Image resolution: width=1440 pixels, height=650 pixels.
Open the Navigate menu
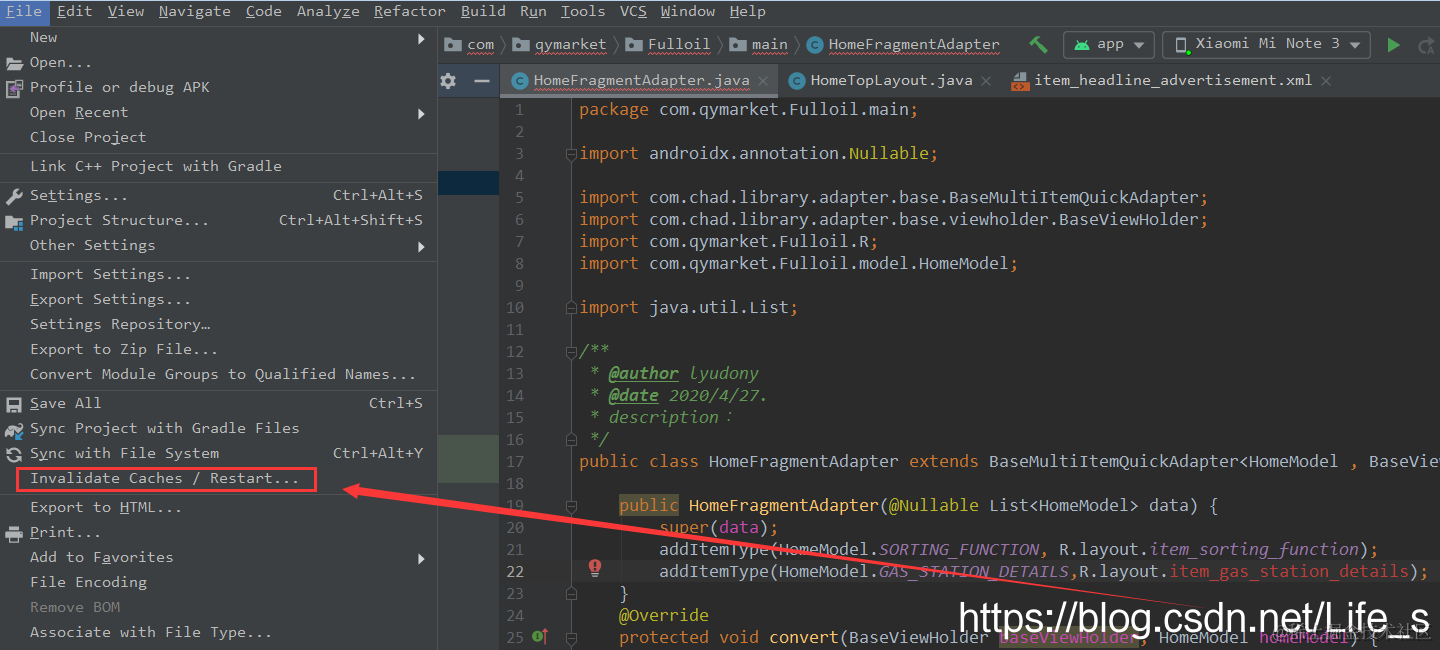click(194, 11)
